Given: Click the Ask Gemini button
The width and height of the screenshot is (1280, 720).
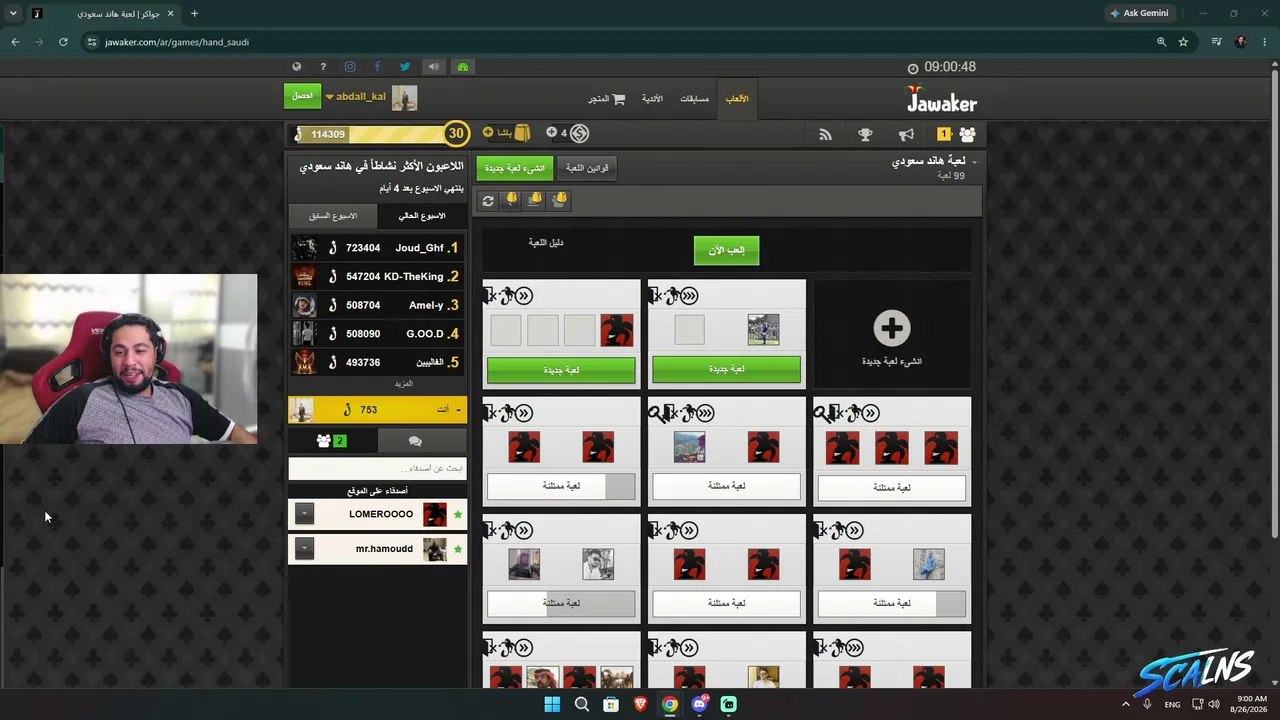Looking at the screenshot, I should click(1139, 13).
